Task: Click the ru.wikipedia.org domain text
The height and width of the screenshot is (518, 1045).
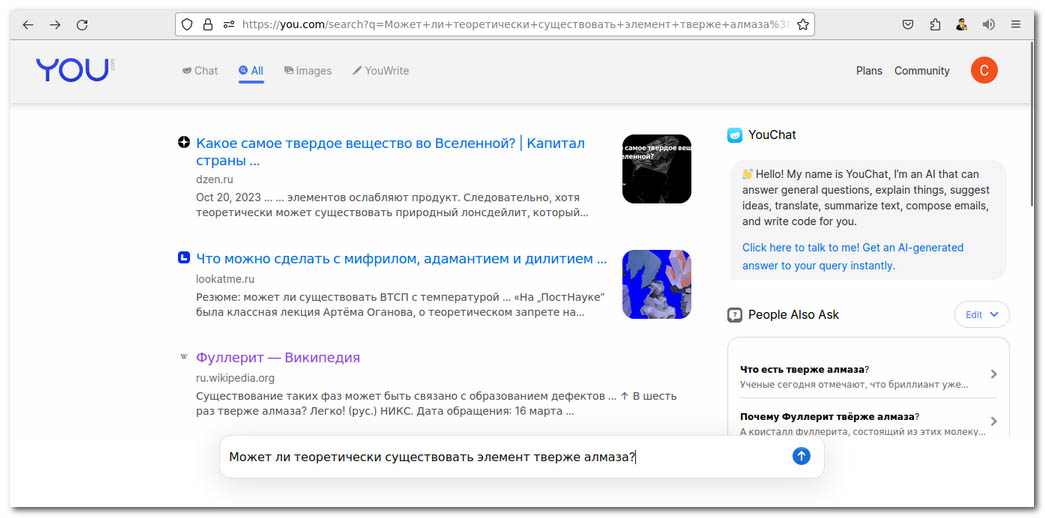Action: click(235, 378)
